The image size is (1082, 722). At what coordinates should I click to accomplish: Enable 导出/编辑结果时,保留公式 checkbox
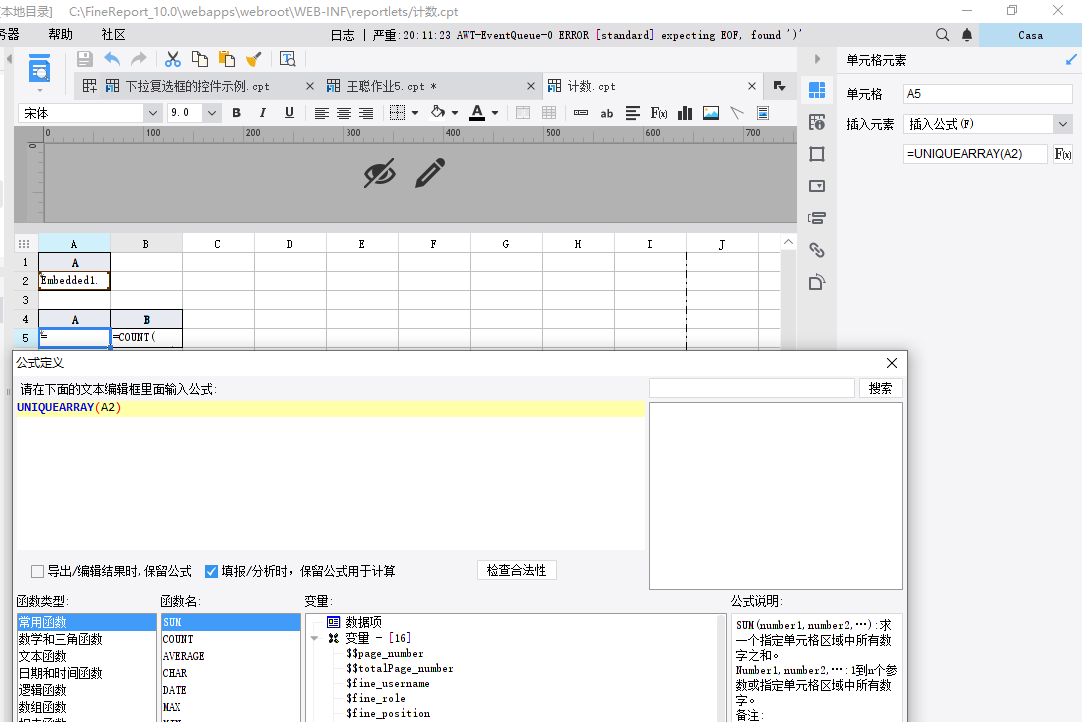coord(38,572)
